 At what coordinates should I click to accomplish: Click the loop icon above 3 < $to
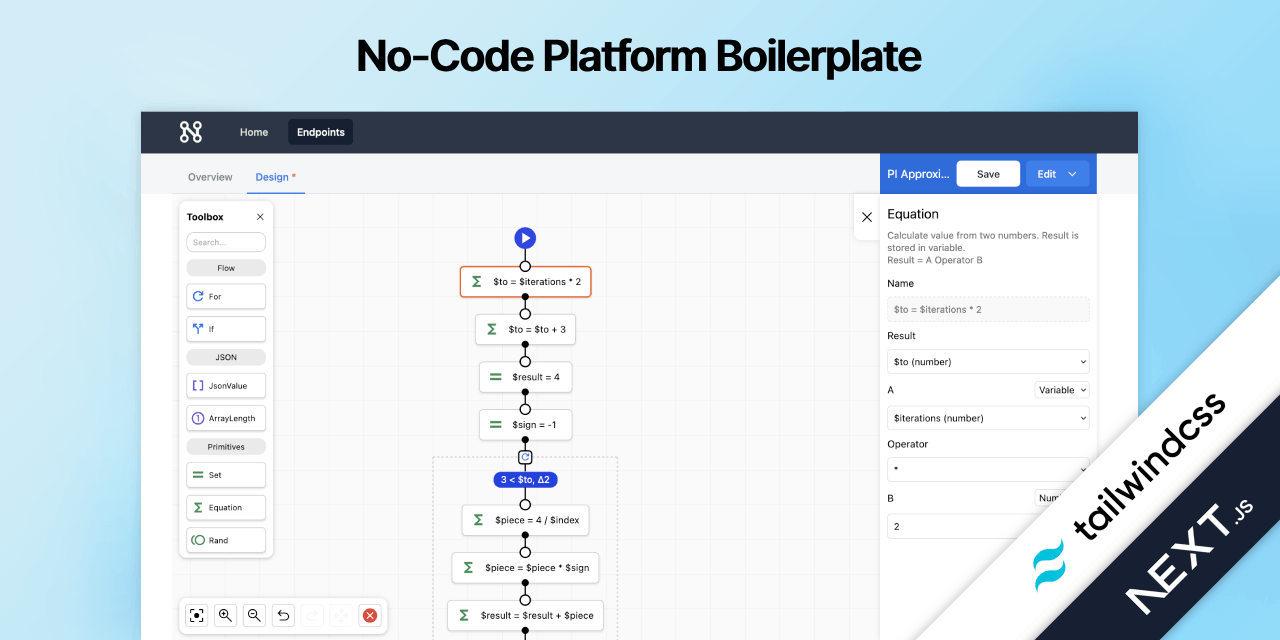[x=525, y=457]
